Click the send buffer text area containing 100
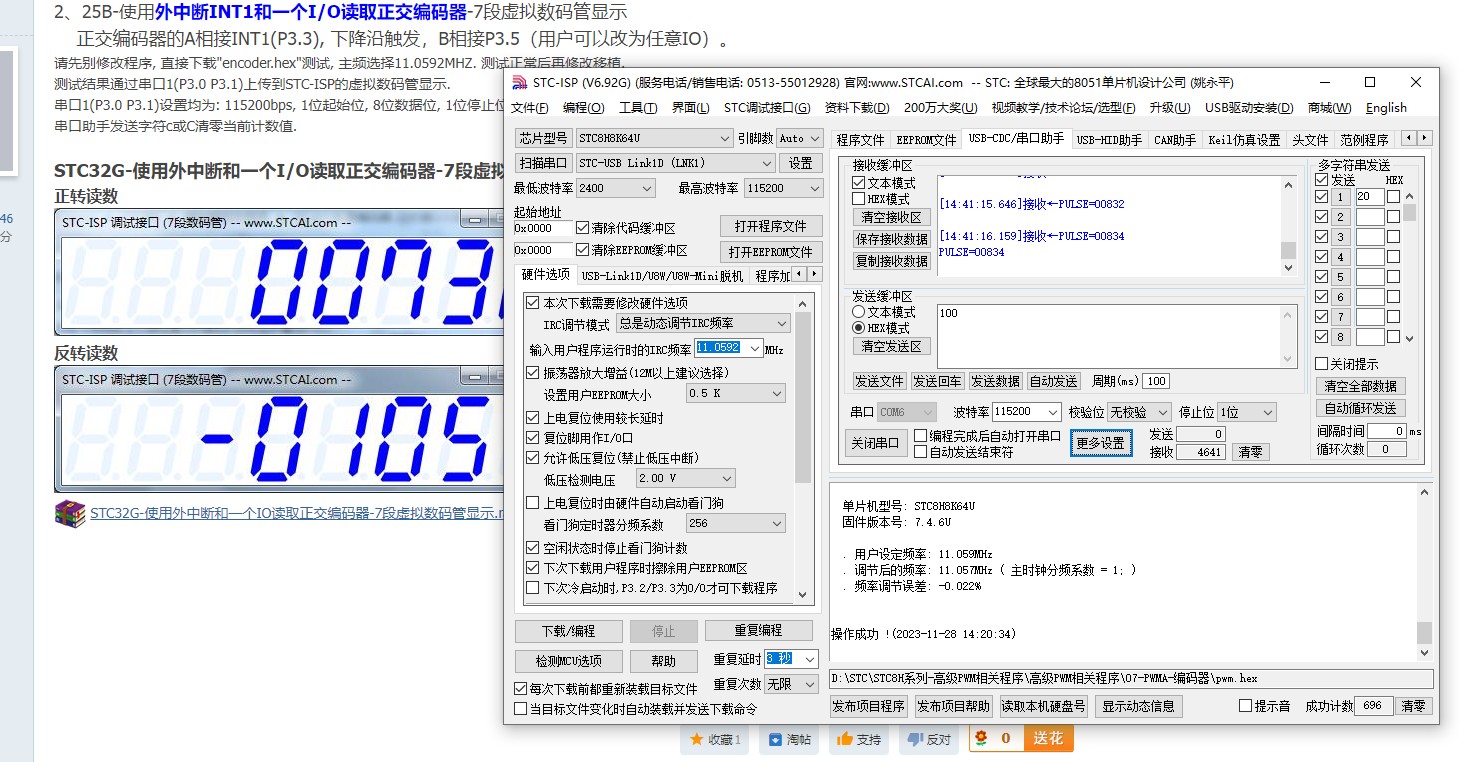 [x=1116, y=335]
